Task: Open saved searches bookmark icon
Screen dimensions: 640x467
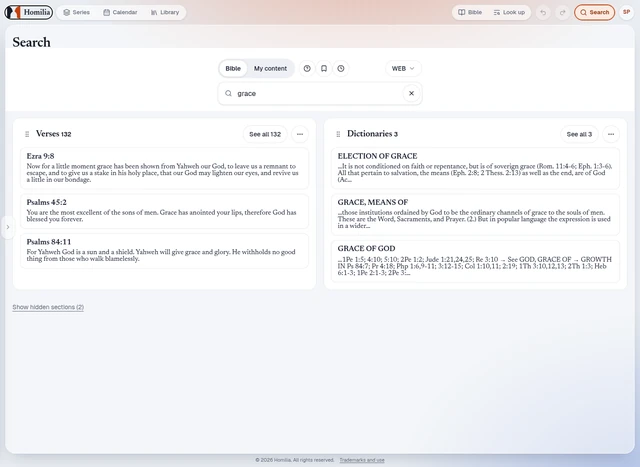Action: tap(324, 69)
